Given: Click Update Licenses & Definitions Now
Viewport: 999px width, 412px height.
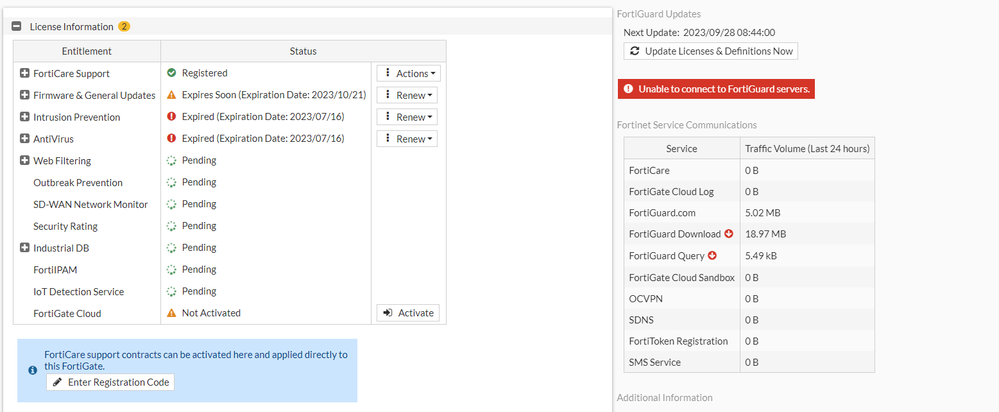Looking at the screenshot, I should pyautogui.click(x=710, y=51).
